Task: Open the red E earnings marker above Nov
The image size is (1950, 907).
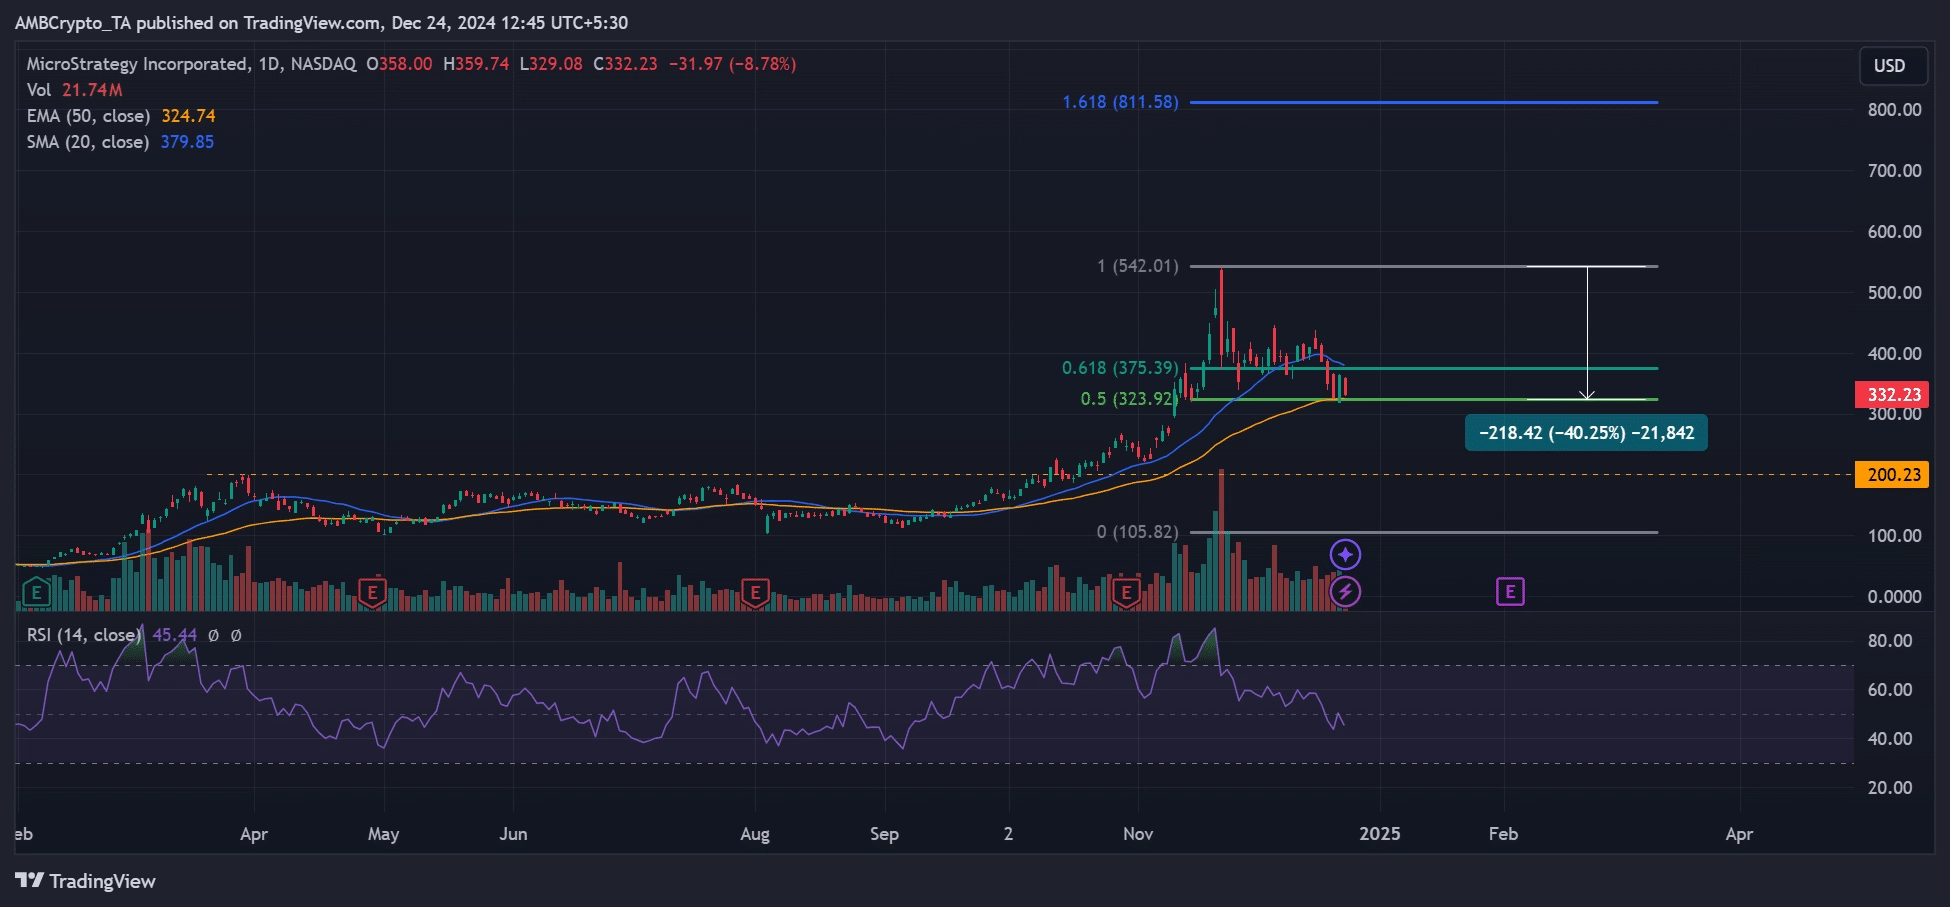Action: point(1126,592)
